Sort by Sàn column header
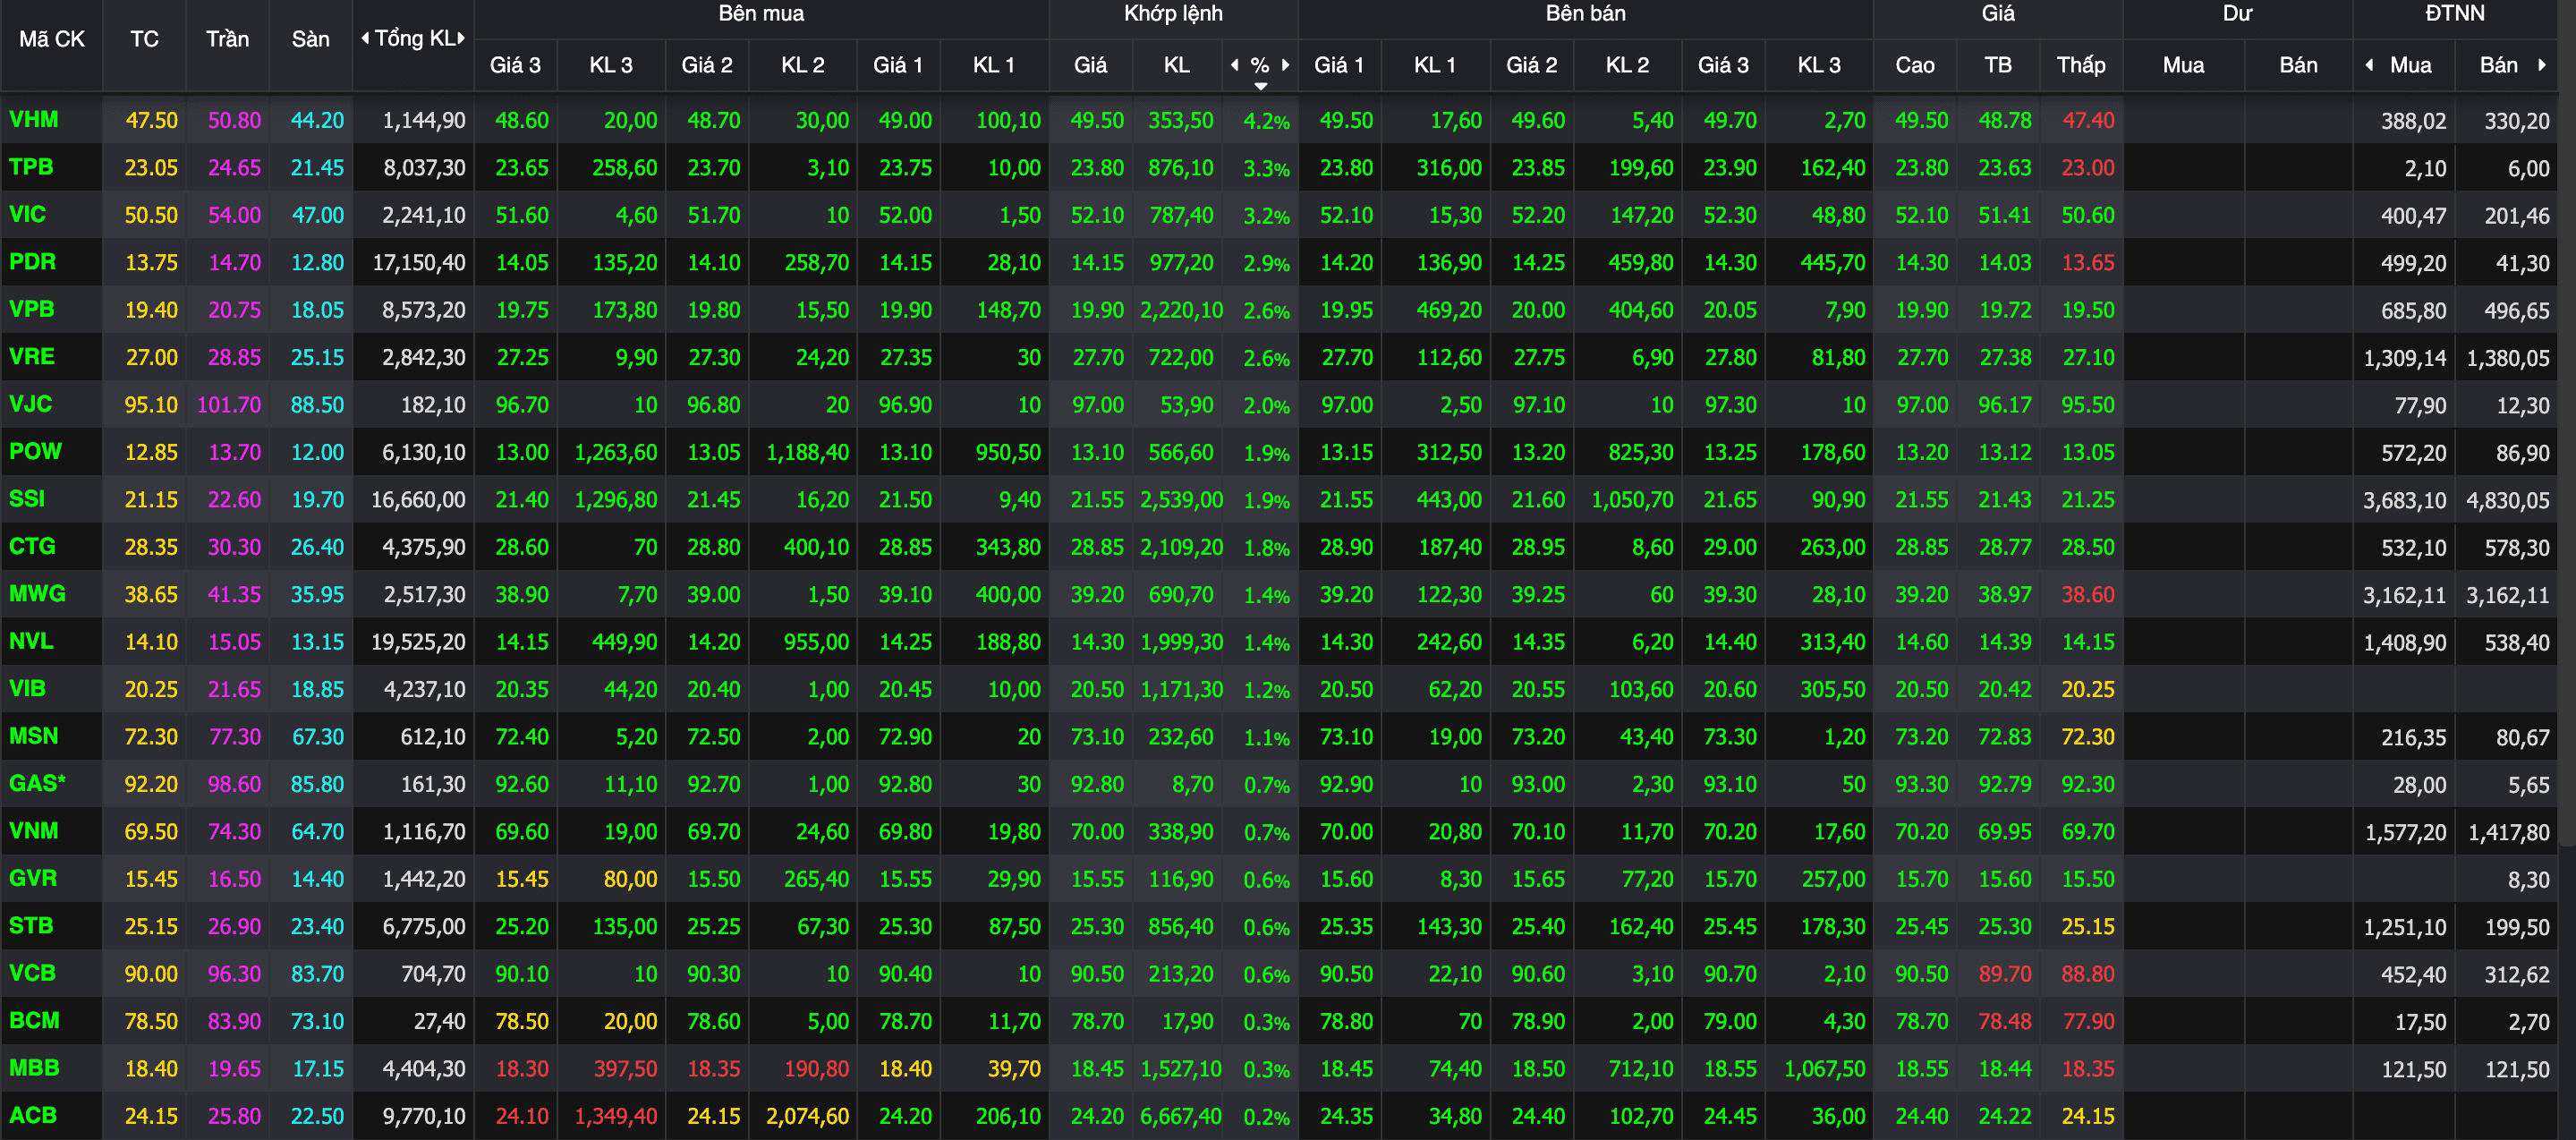This screenshot has width=2576, height=1140. coord(310,39)
